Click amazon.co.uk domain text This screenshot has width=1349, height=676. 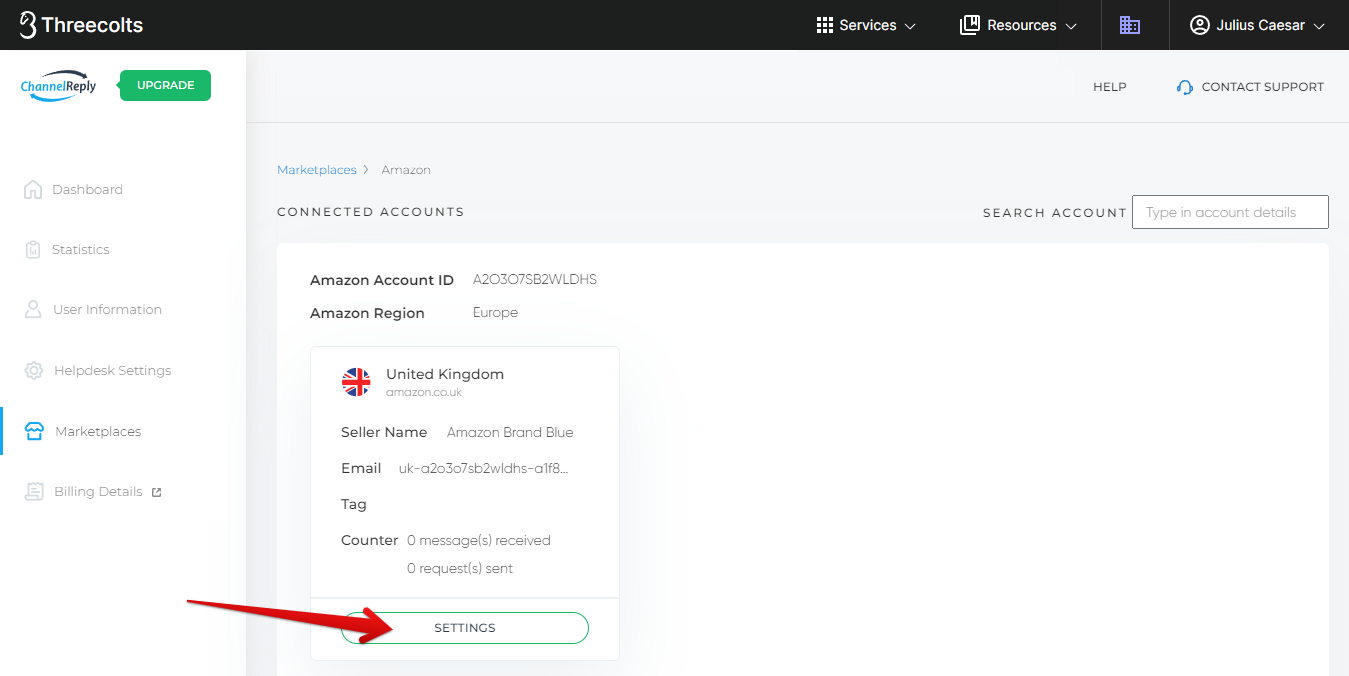pos(424,392)
